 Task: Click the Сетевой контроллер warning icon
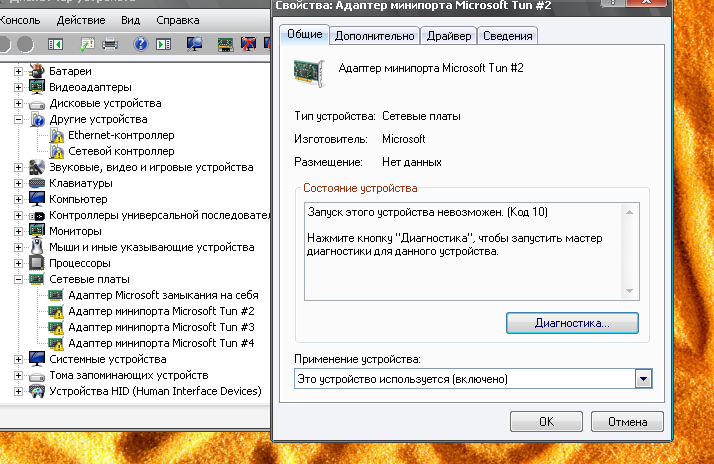57,151
